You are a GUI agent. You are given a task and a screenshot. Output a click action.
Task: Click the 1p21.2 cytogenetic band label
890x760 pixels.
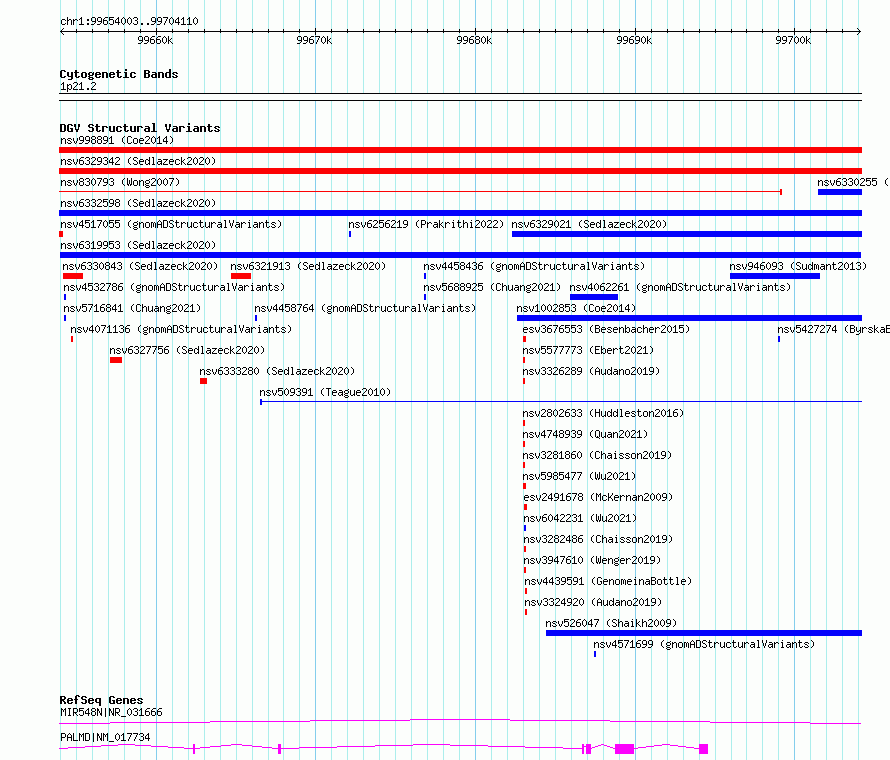[78, 86]
